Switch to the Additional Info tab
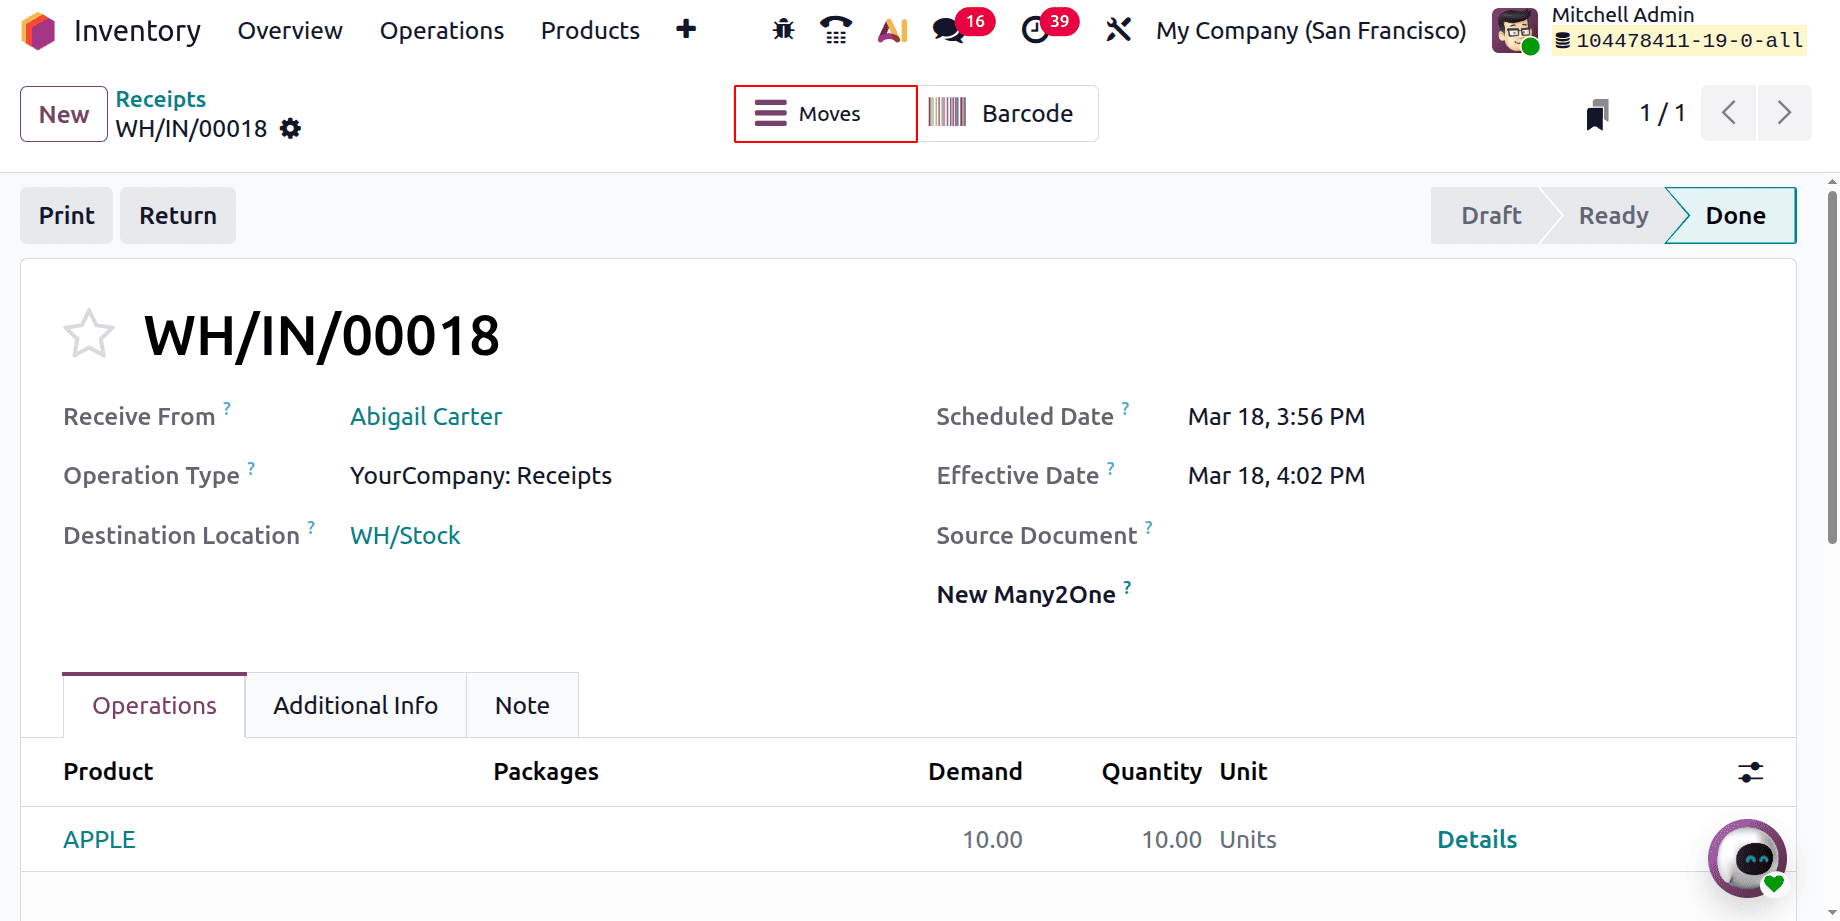Image resolution: width=1840 pixels, height=921 pixels. (355, 705)
